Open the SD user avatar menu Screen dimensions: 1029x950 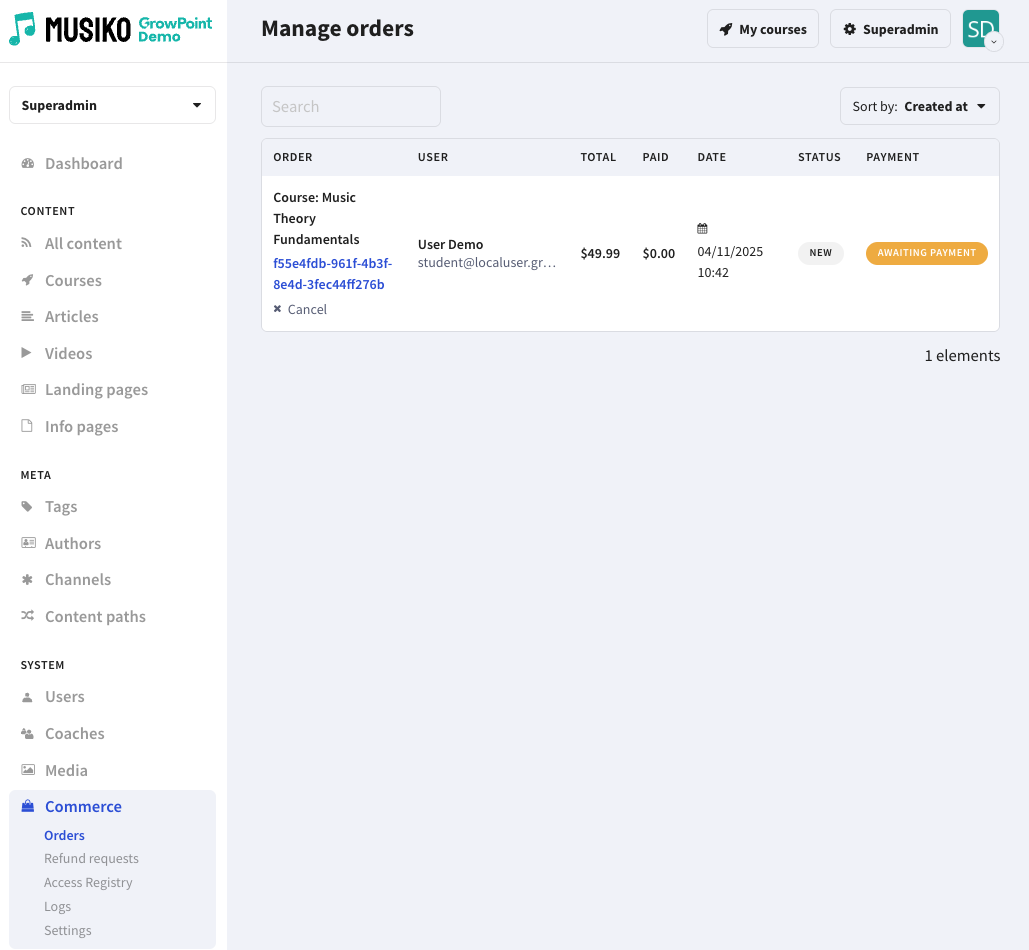pyautogui.click(x=981, y=29)
